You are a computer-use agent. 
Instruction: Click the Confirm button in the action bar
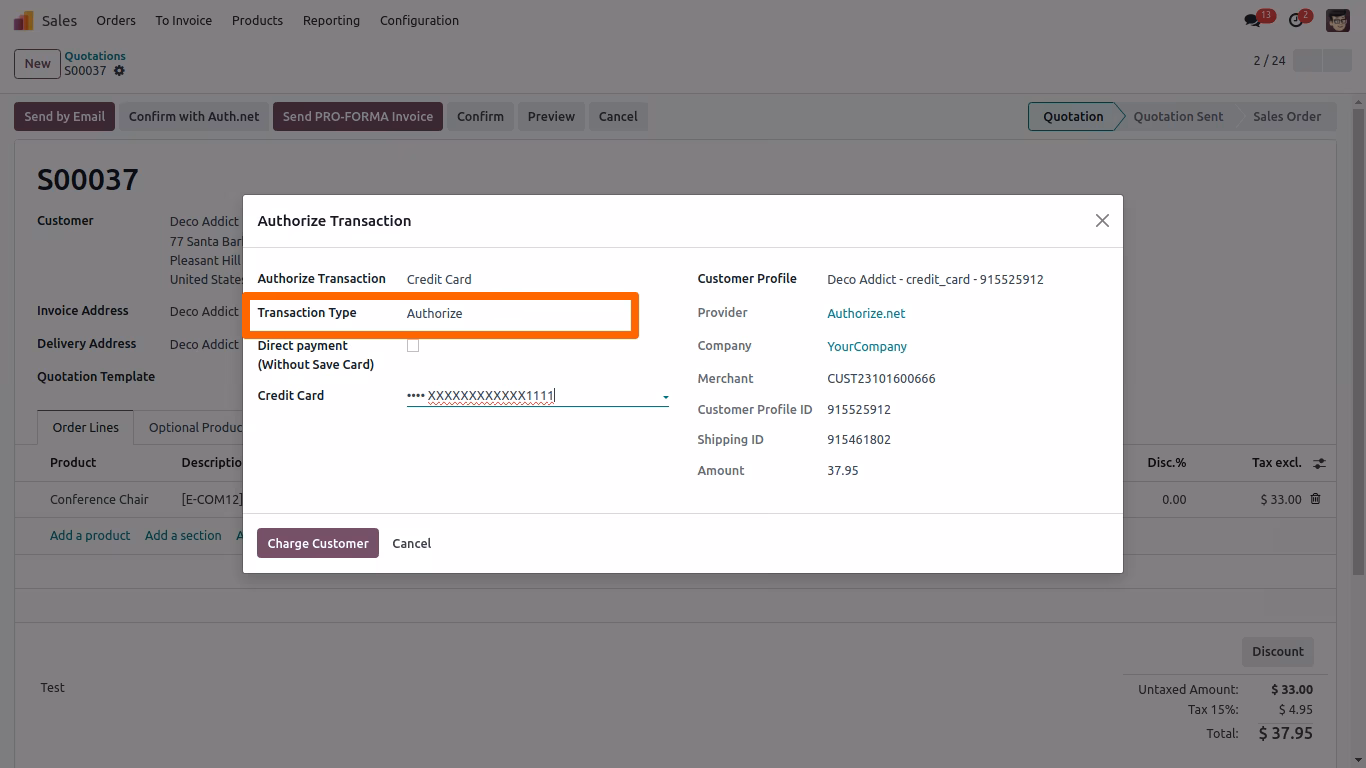[x=480, y=116]
